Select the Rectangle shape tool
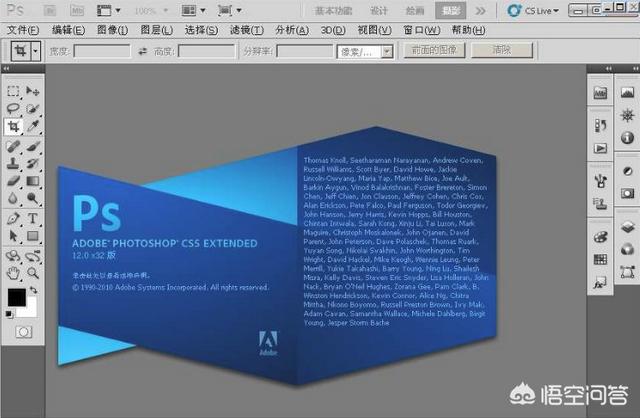Screen dimensions: 640x418 33,236
